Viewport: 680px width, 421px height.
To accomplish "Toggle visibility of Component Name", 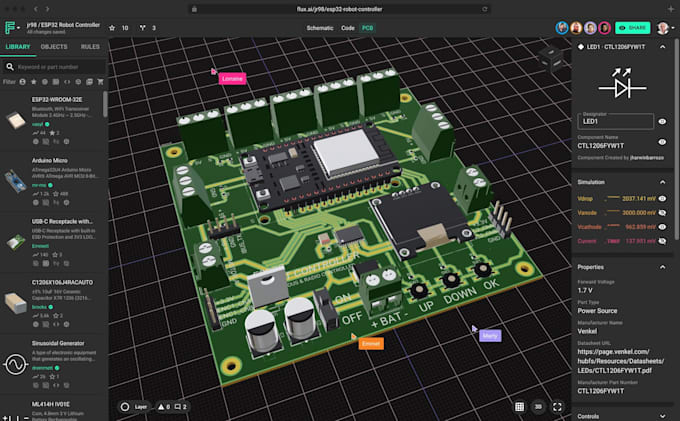I will coord(662,142).
